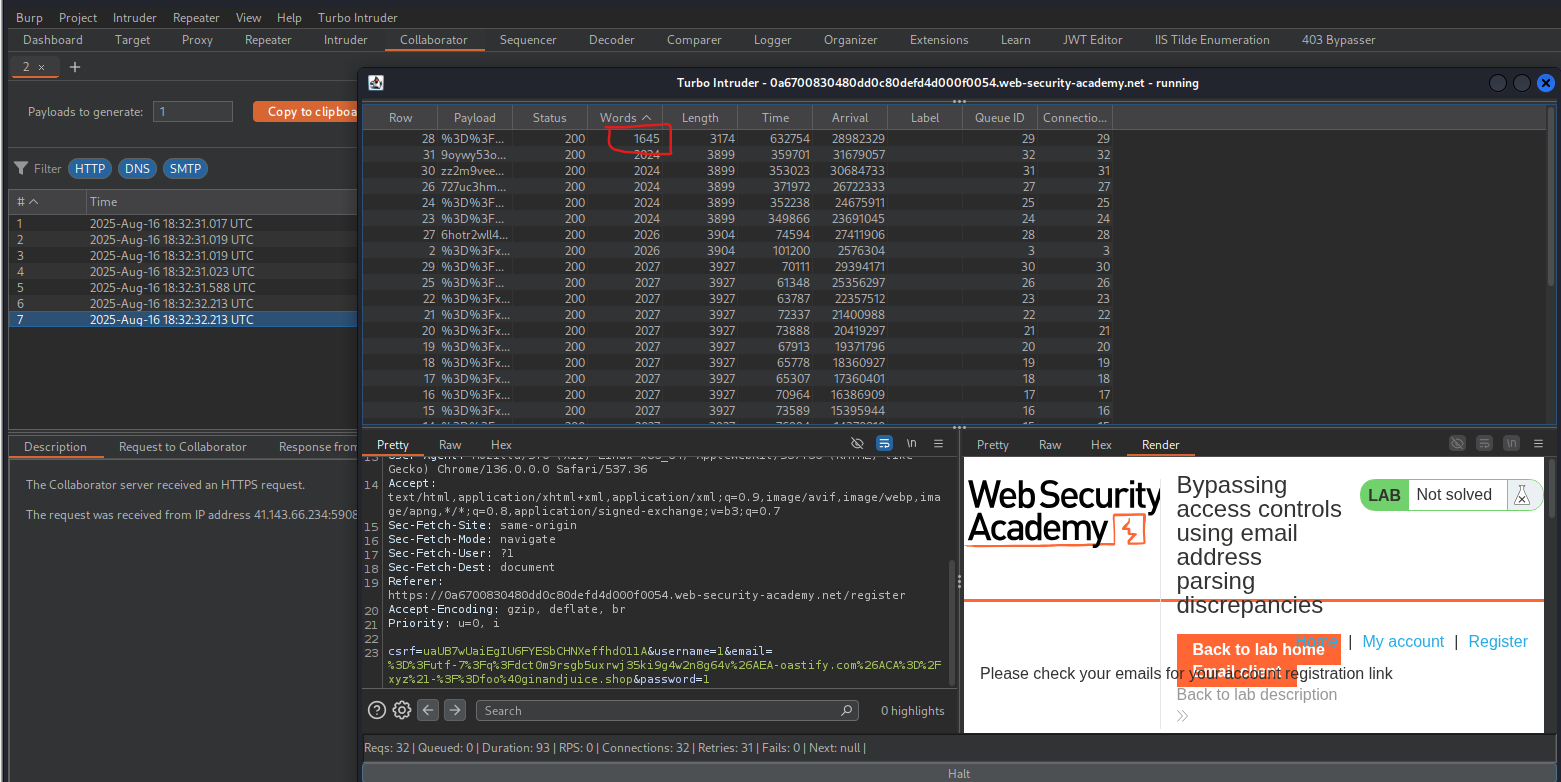Select results row with payload 727uc3hm...
Viewport: 1561px width, 782px height.
click(737, 187)
